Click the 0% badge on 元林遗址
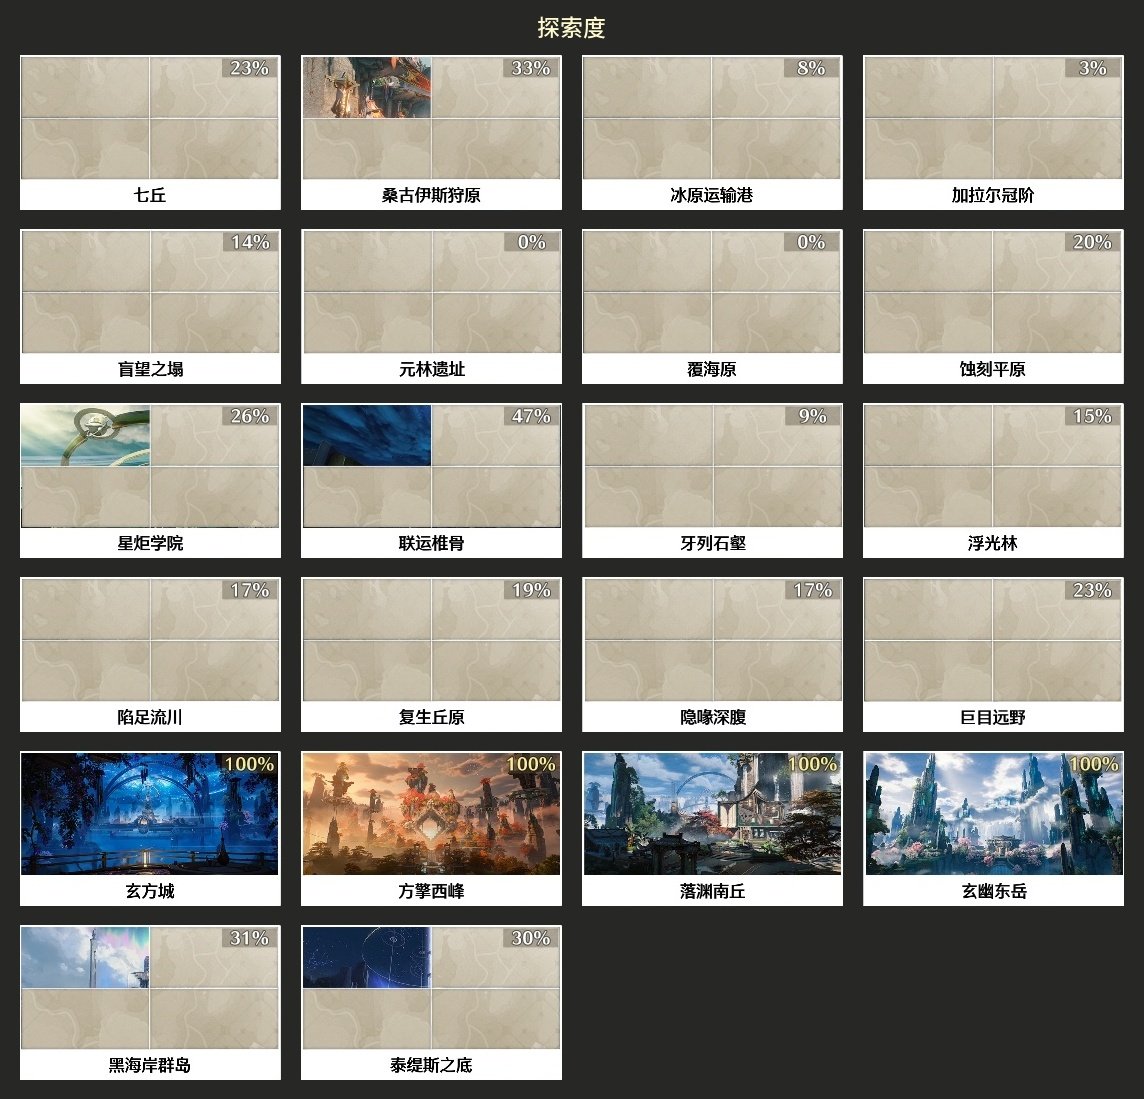Image resolution: width=1144 pixels, height=1099 pixels. 531,242
